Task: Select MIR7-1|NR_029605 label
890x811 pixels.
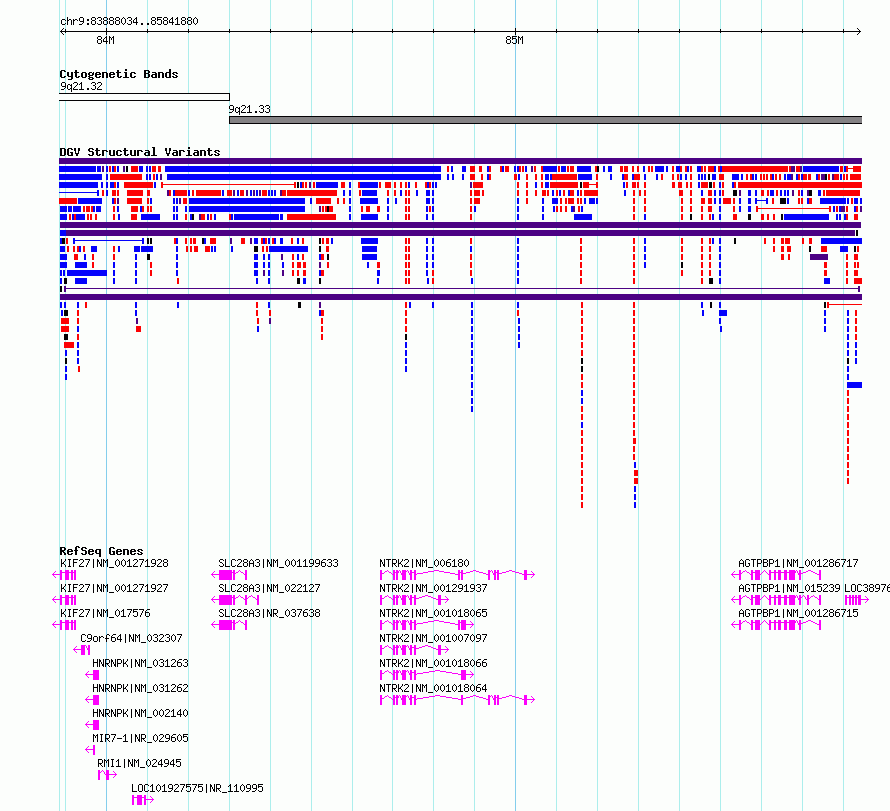Action: point(140,738)
